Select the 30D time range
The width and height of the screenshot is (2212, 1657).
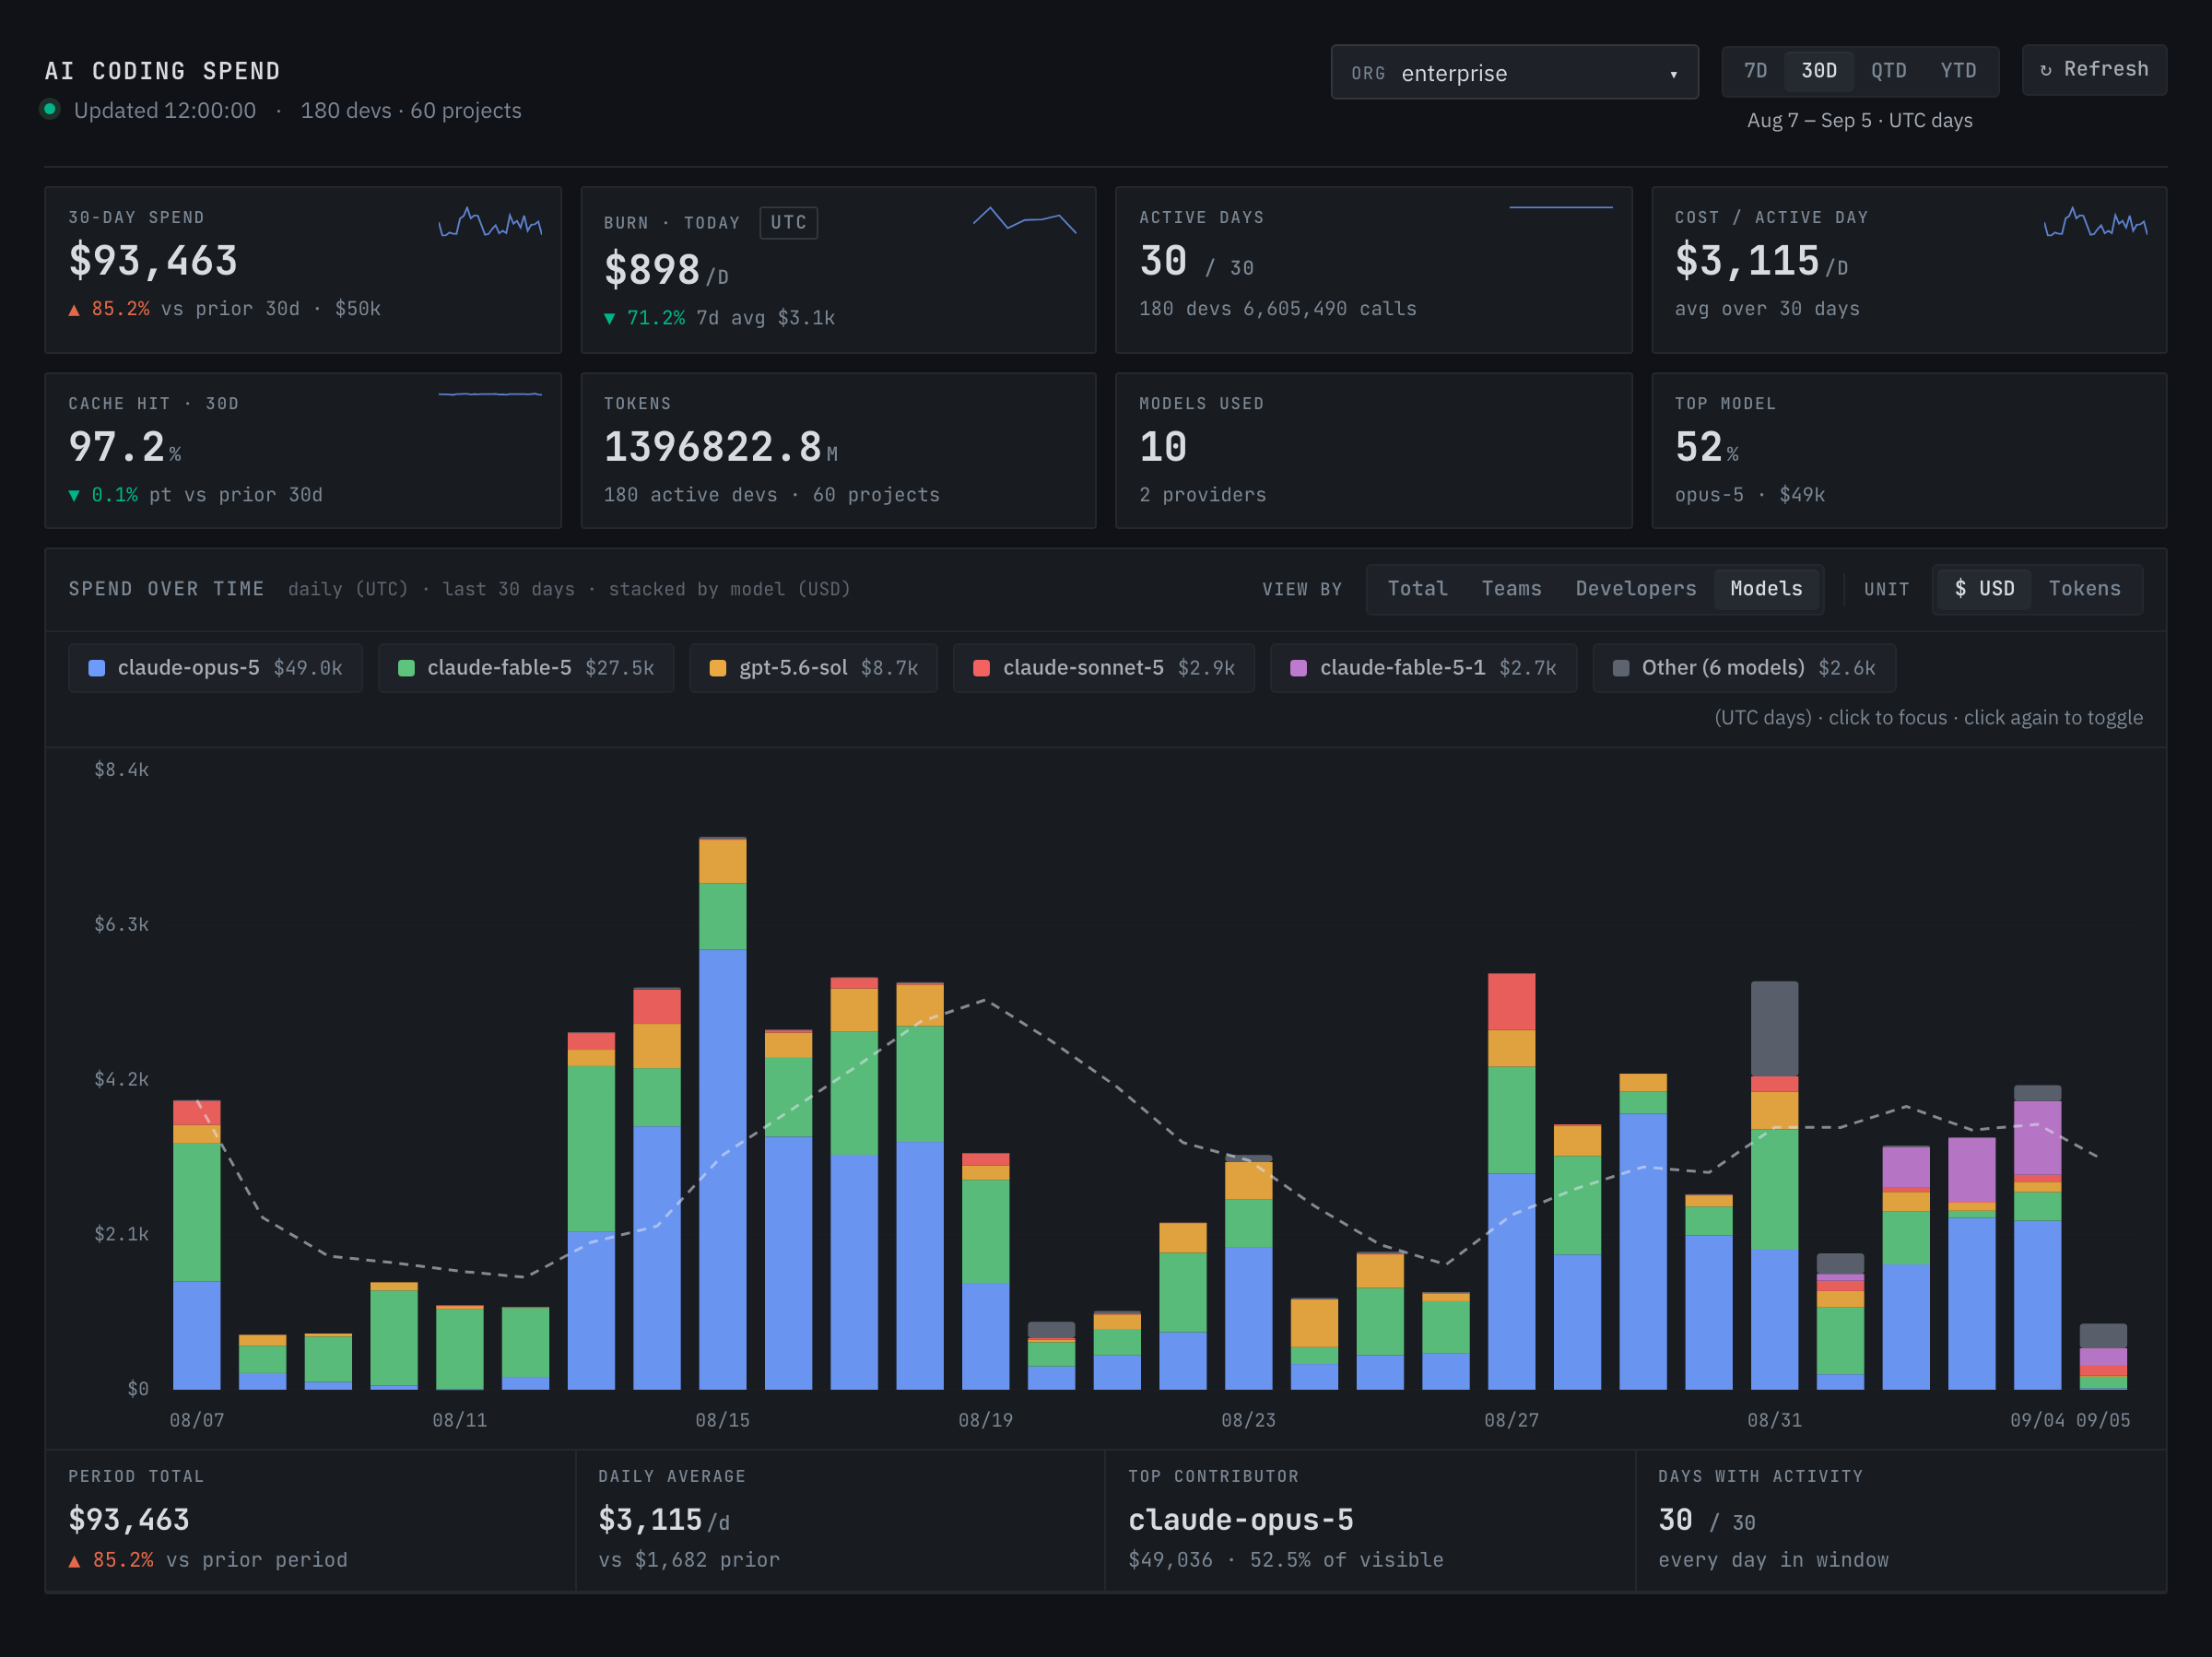coord(1819,71)
